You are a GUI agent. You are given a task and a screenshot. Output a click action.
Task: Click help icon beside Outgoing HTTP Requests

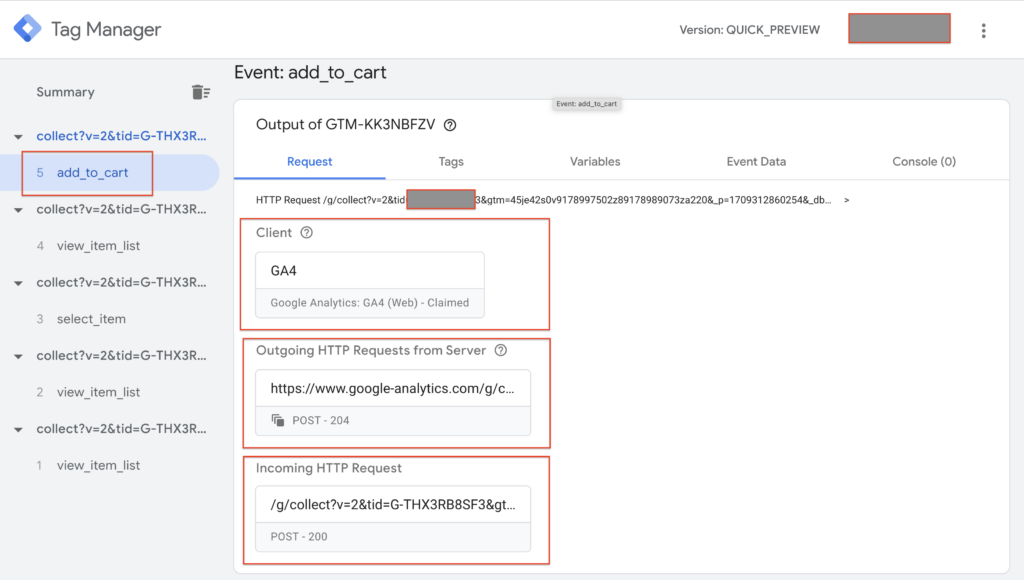501,351
